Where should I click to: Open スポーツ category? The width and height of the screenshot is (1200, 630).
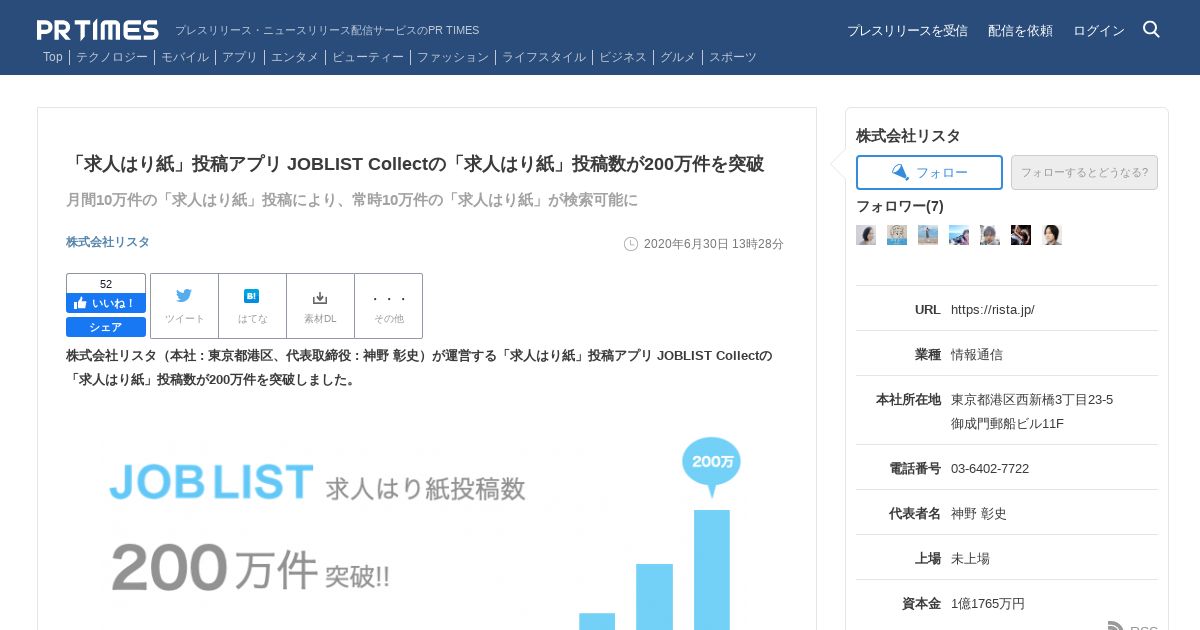733,57
